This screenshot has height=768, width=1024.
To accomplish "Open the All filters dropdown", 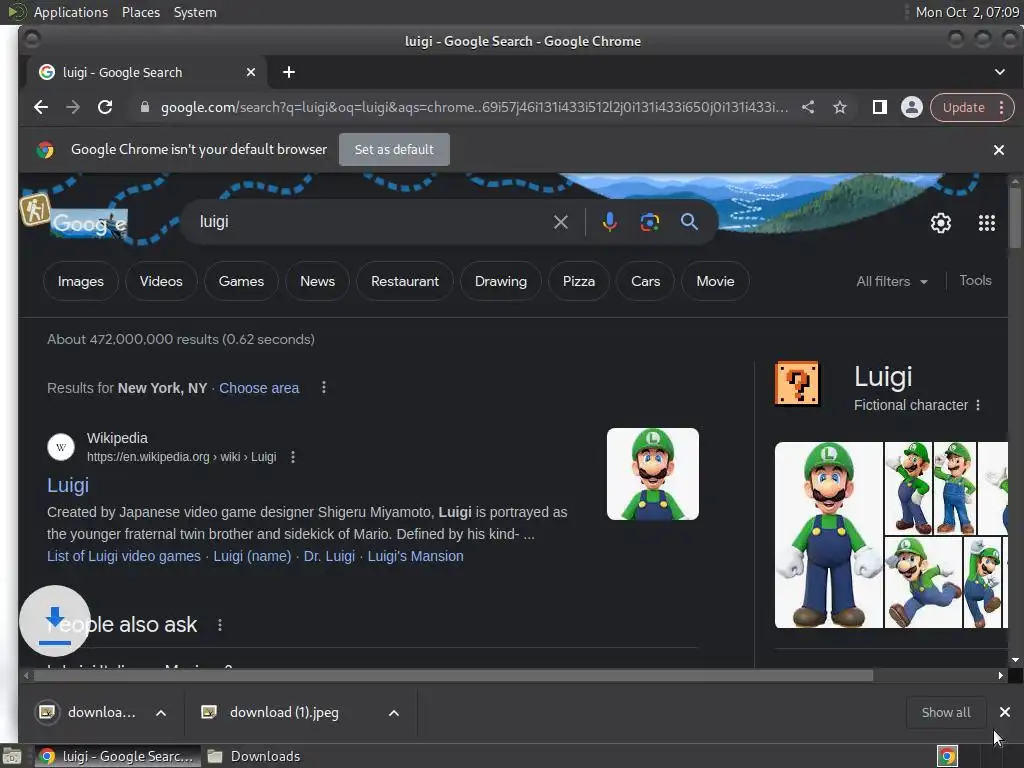I will 892,281.
